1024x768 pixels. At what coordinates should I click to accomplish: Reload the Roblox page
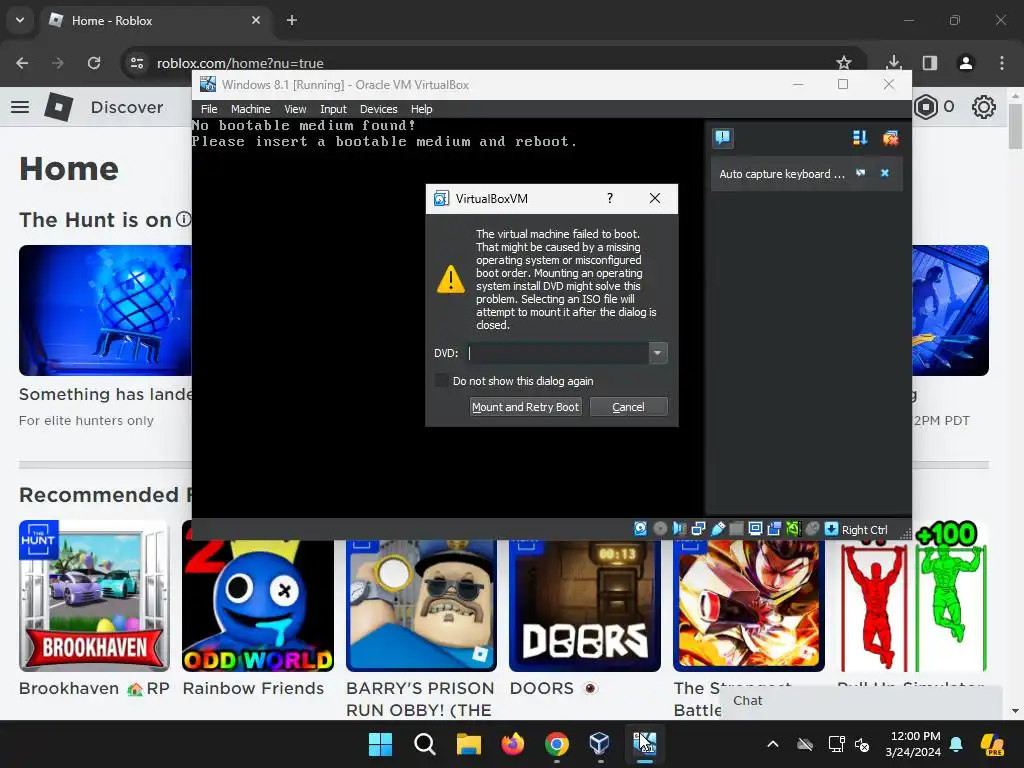(x=94, y=63)
